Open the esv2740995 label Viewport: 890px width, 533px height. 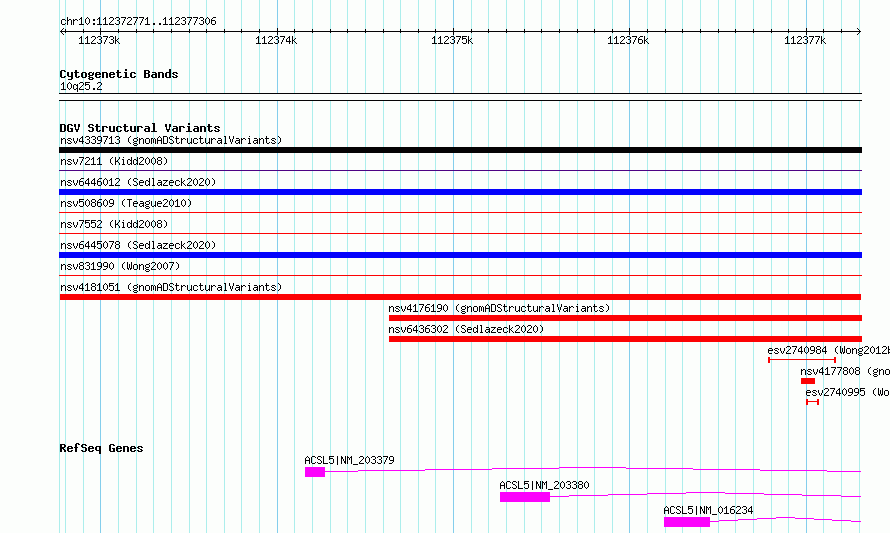click(x=847, y=392)
